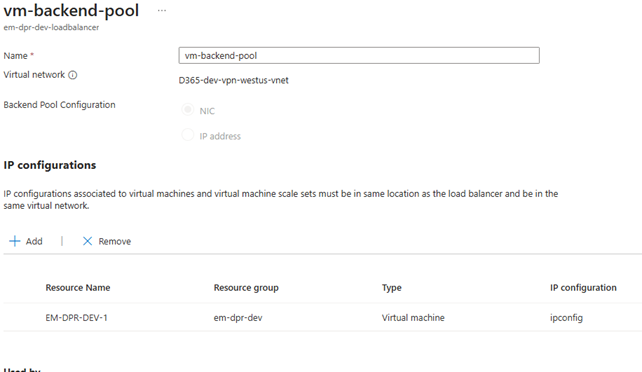Click the Virtual machine type cell
The image size is (642, 372).
click(413, 318)
